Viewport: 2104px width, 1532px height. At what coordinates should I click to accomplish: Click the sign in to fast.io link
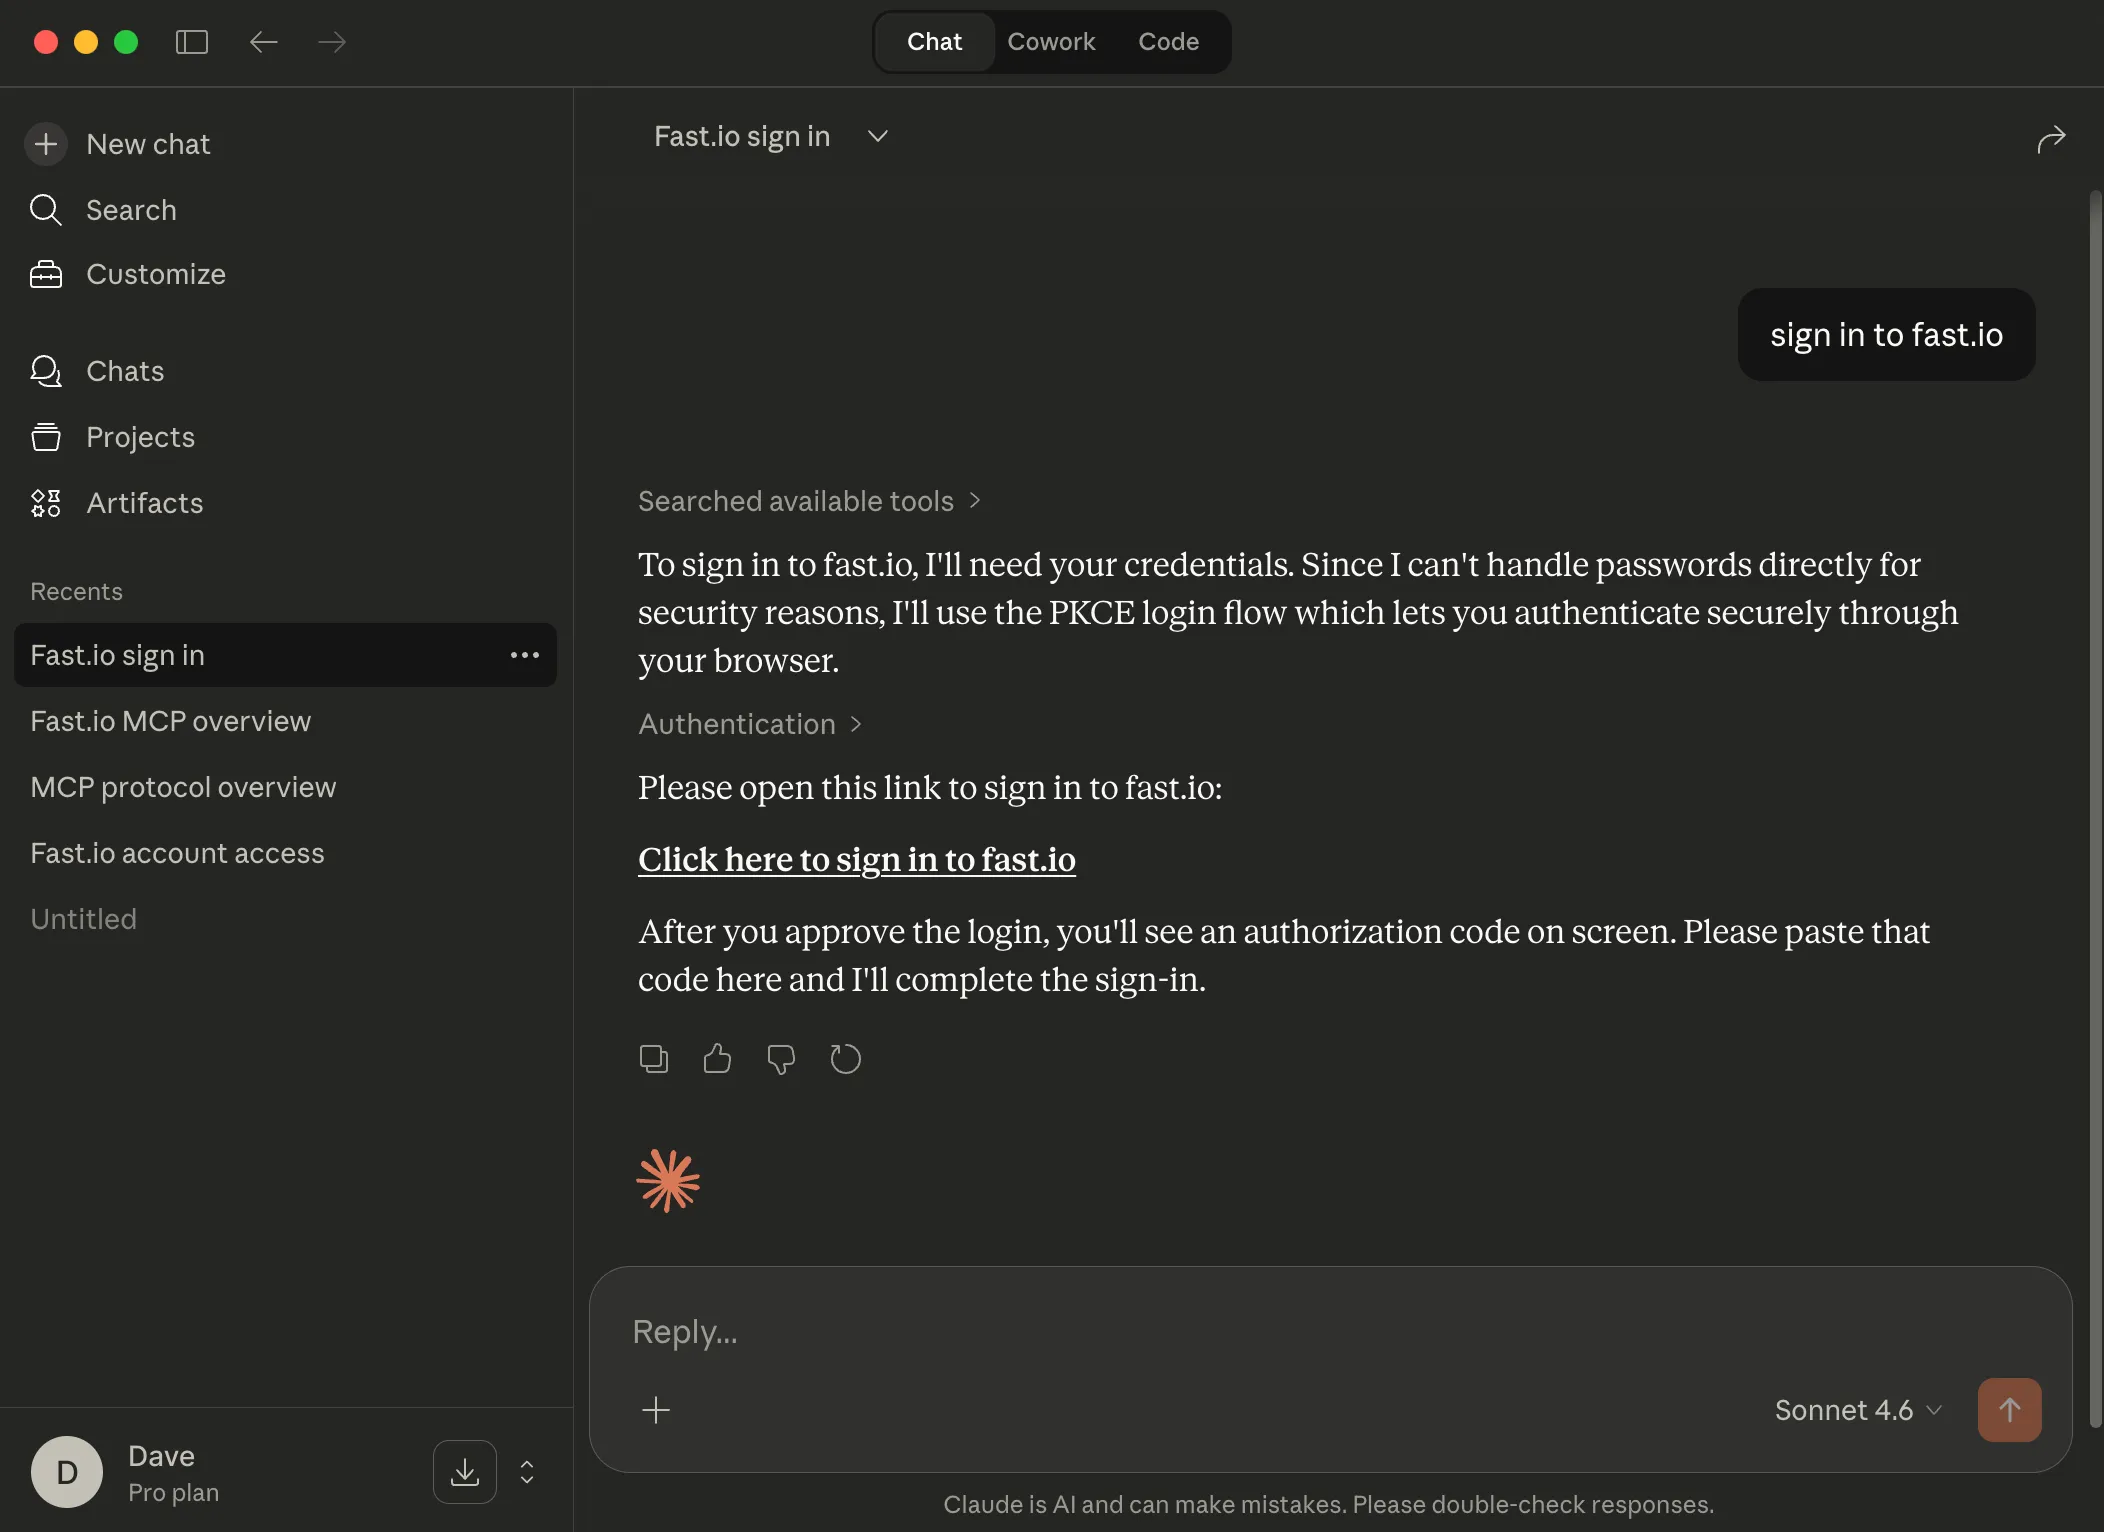coord(856,860)
